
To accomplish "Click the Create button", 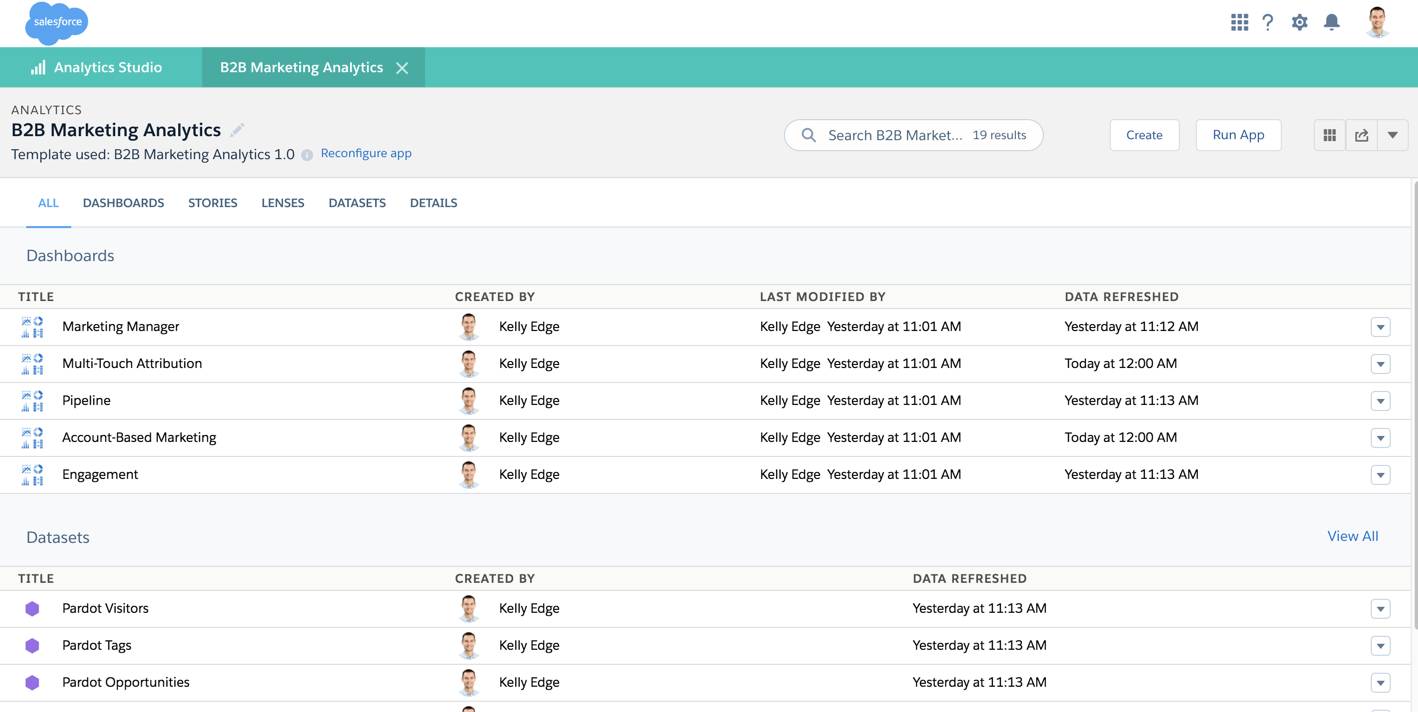I will point(1144,135).
